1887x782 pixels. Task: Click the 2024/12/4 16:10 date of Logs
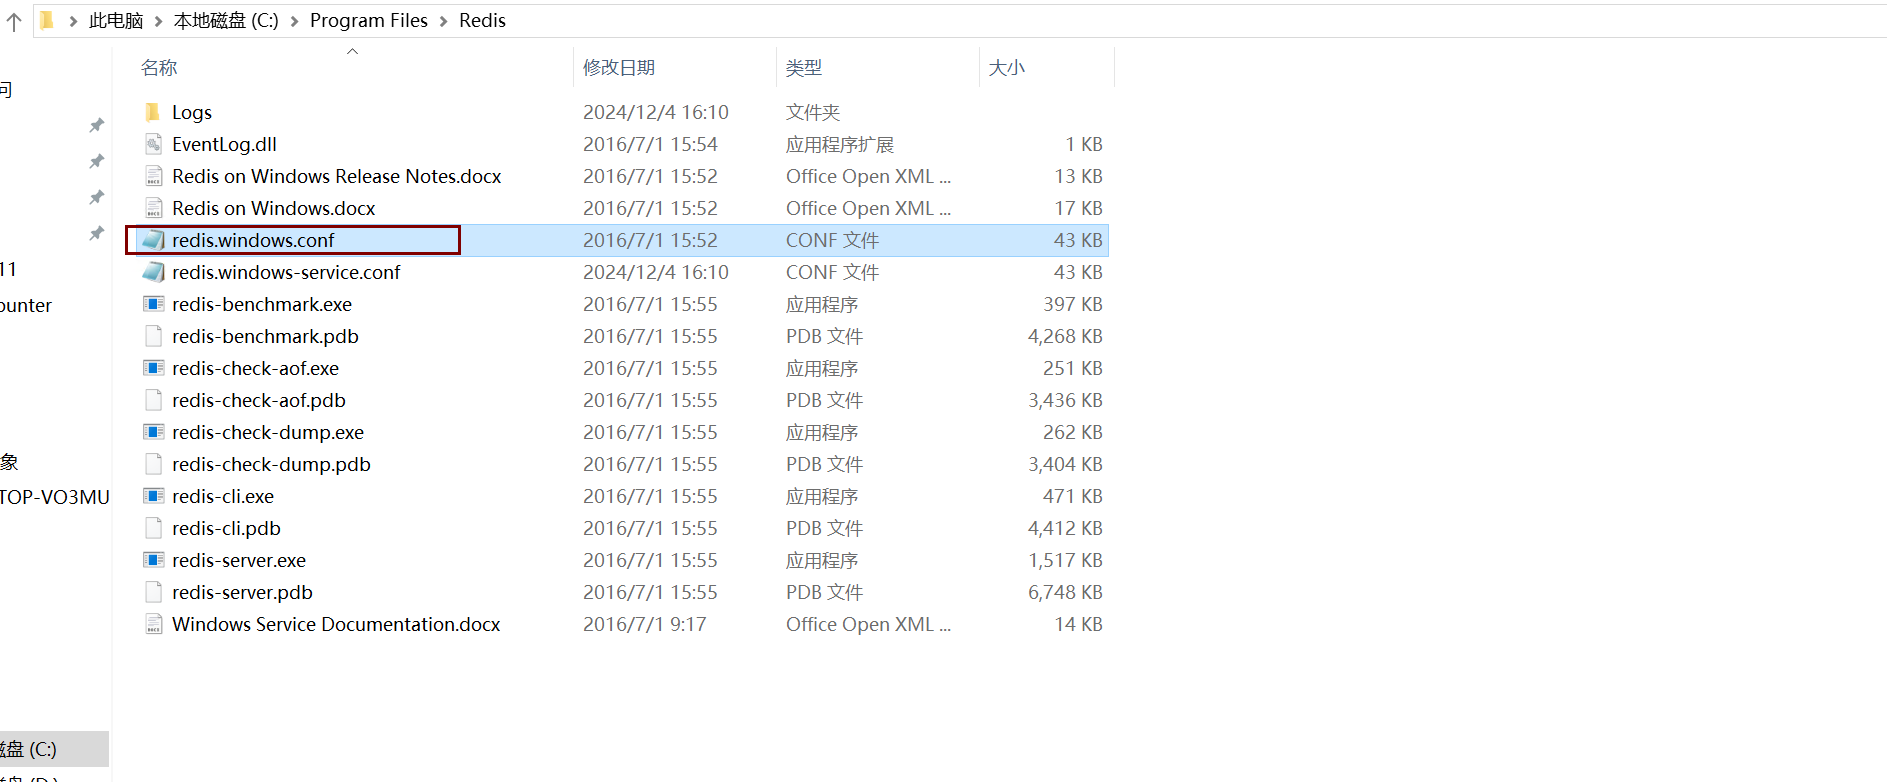[656, 112]
